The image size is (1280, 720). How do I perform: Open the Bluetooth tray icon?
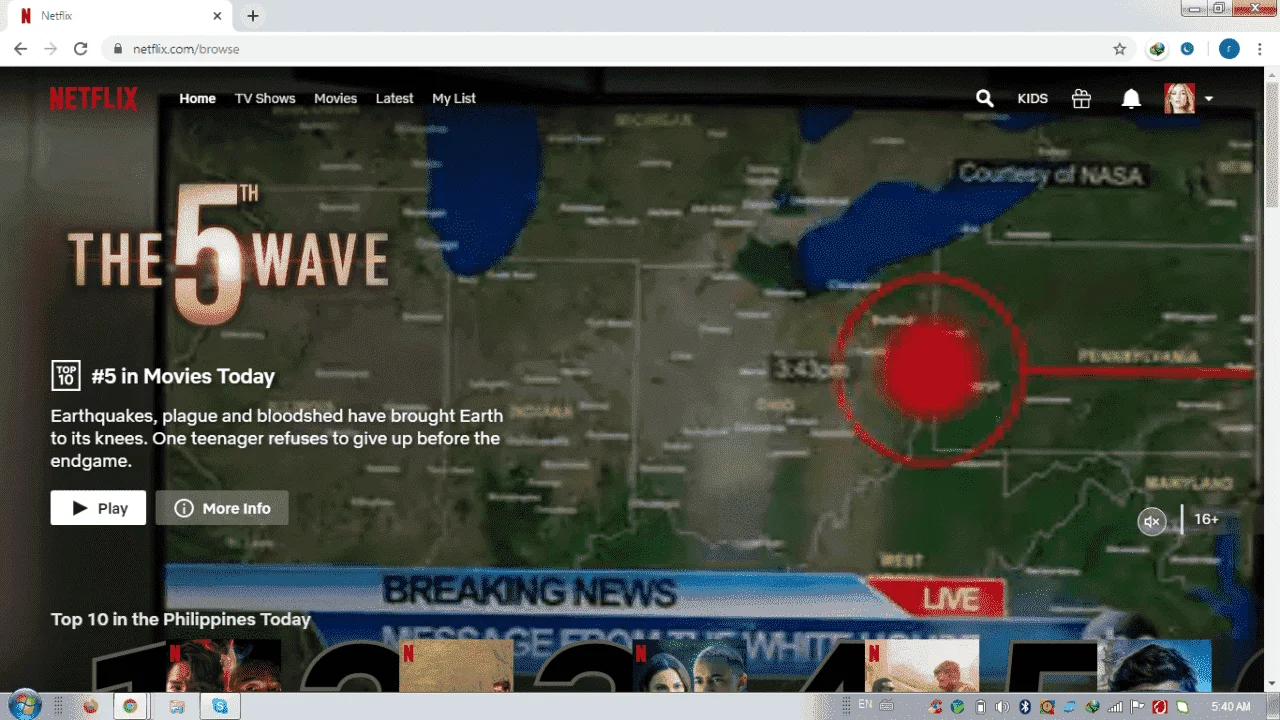coord(1025,707)
